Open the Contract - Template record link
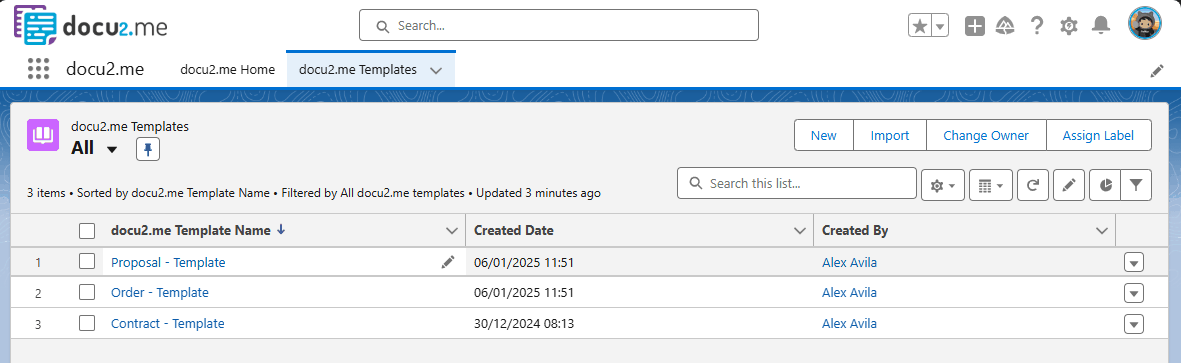 click(167, 323)
